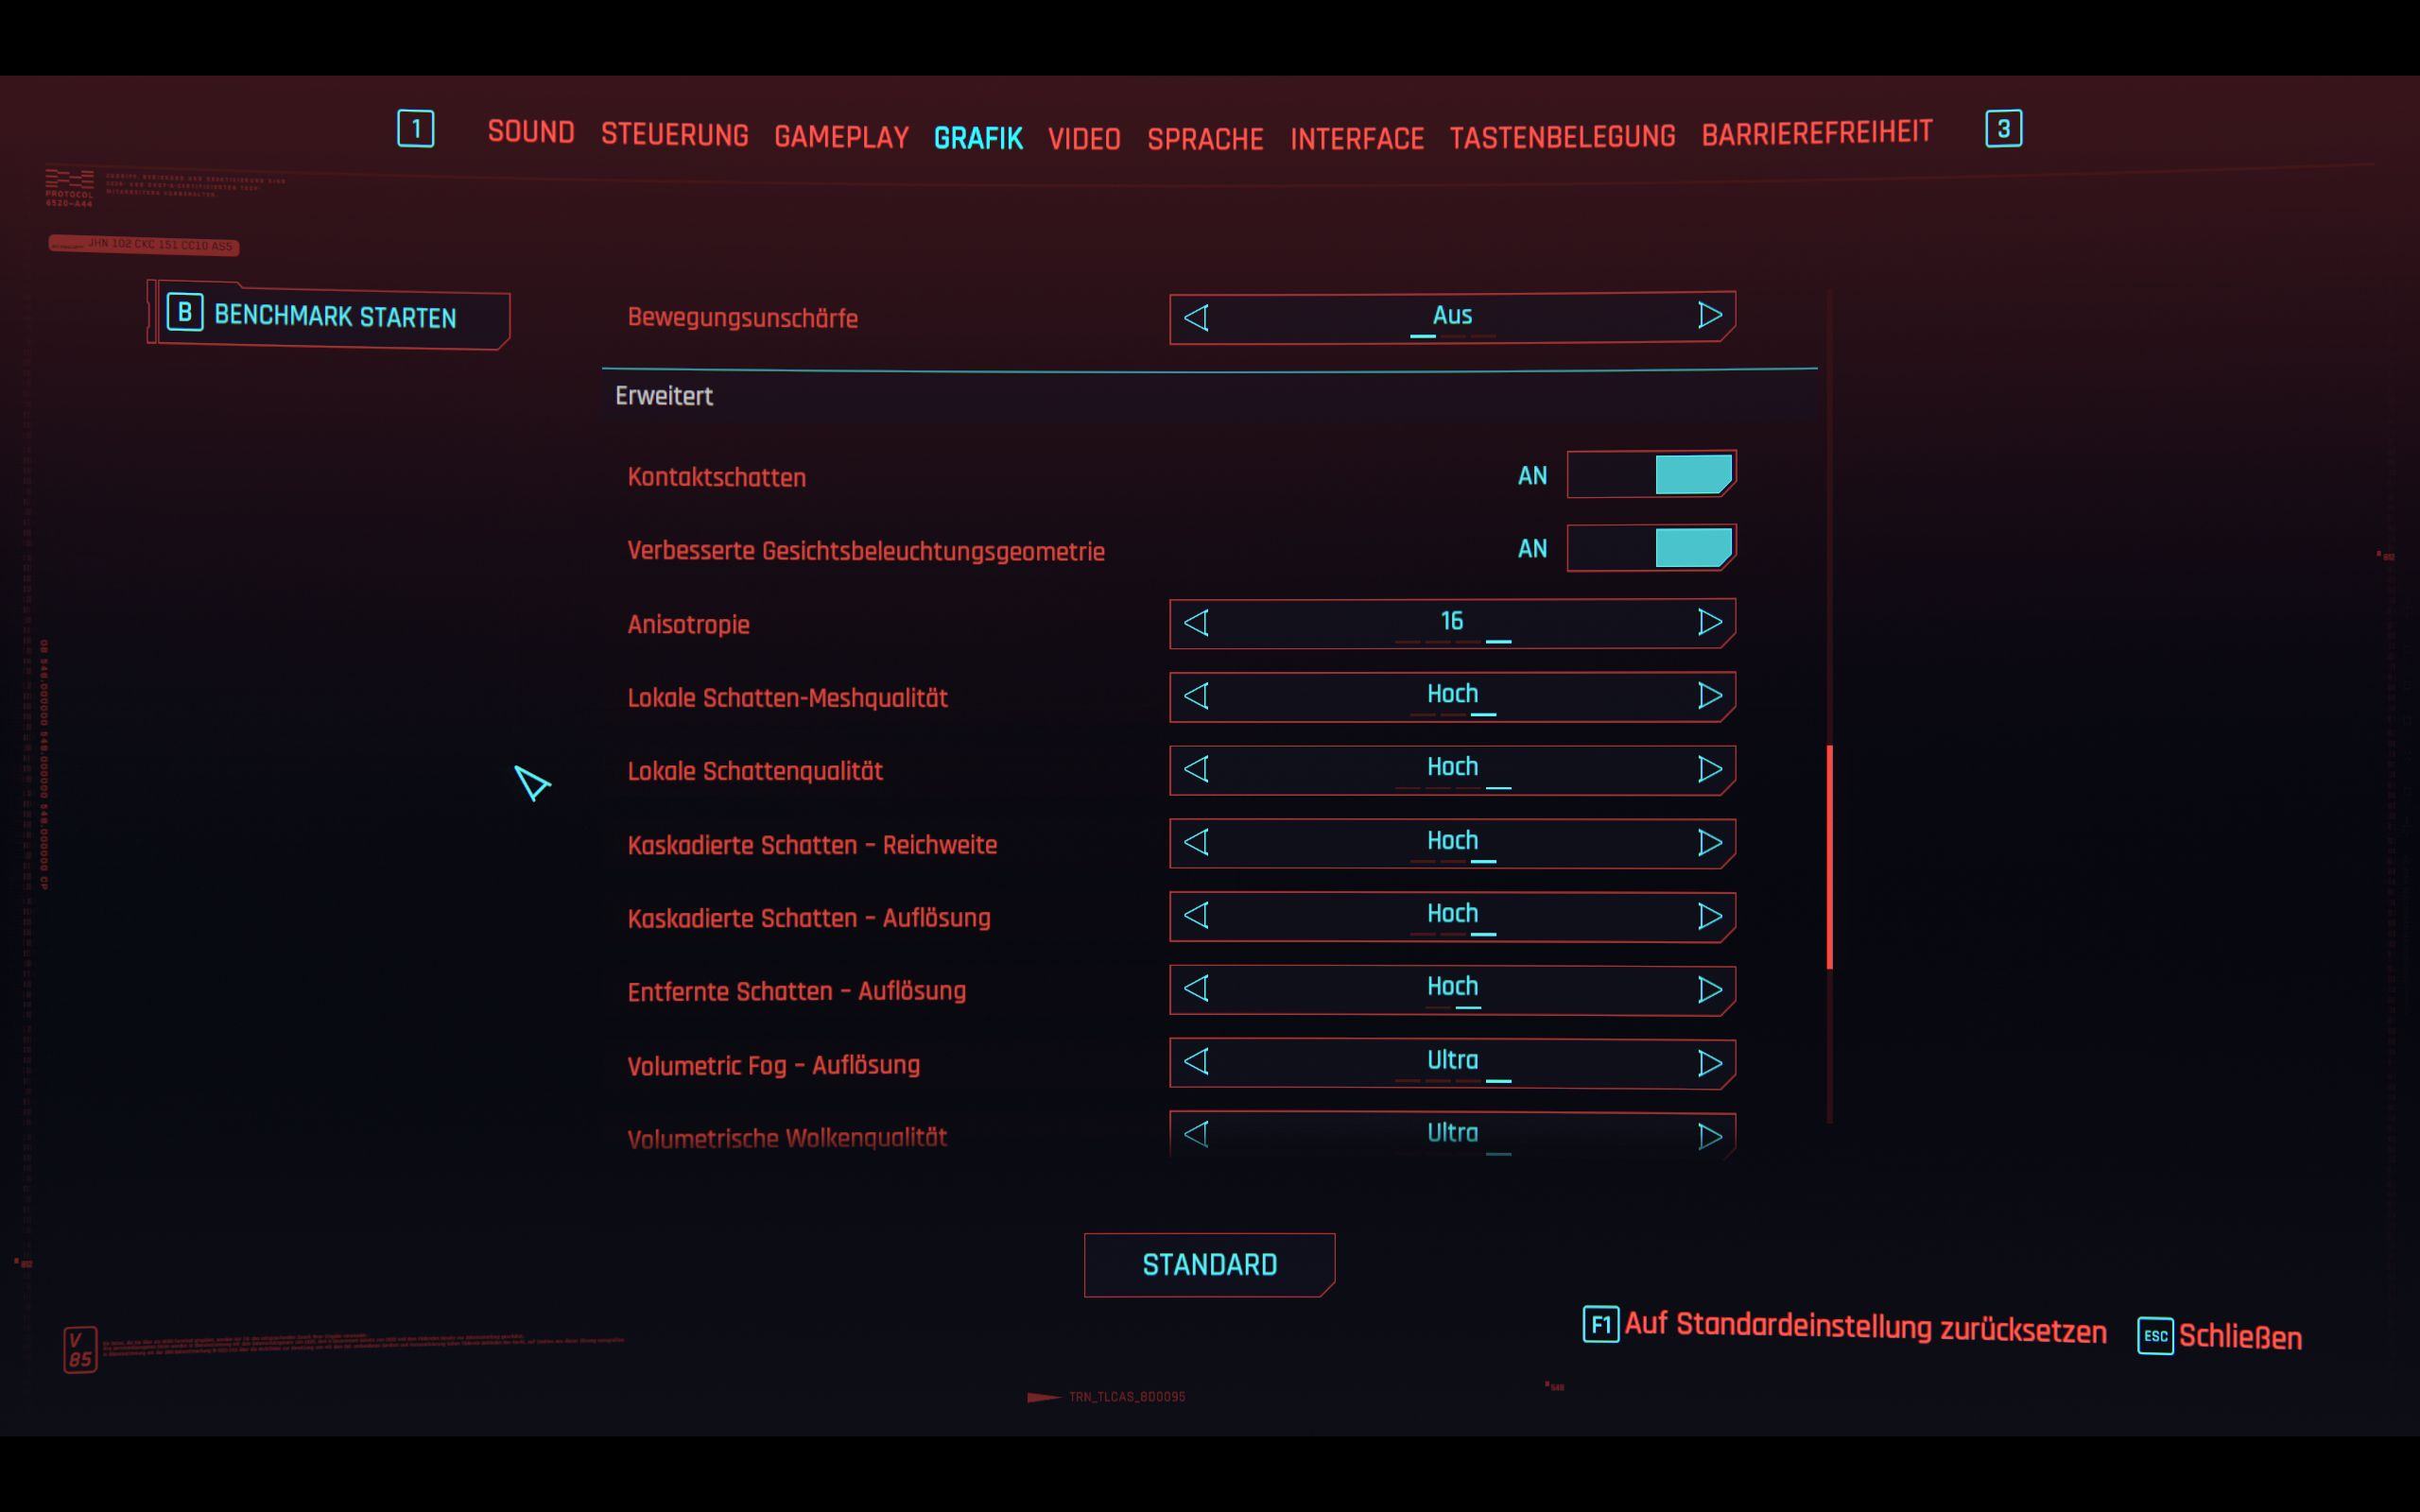
Task: Toggle Kontaktschatten switch off
Action: (1651, 474)
